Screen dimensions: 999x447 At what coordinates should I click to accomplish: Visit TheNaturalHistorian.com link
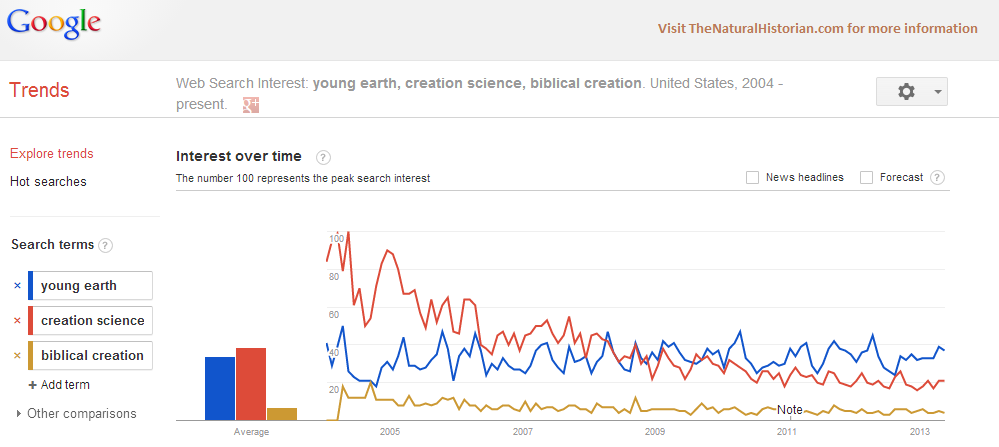tap(817, 28)
